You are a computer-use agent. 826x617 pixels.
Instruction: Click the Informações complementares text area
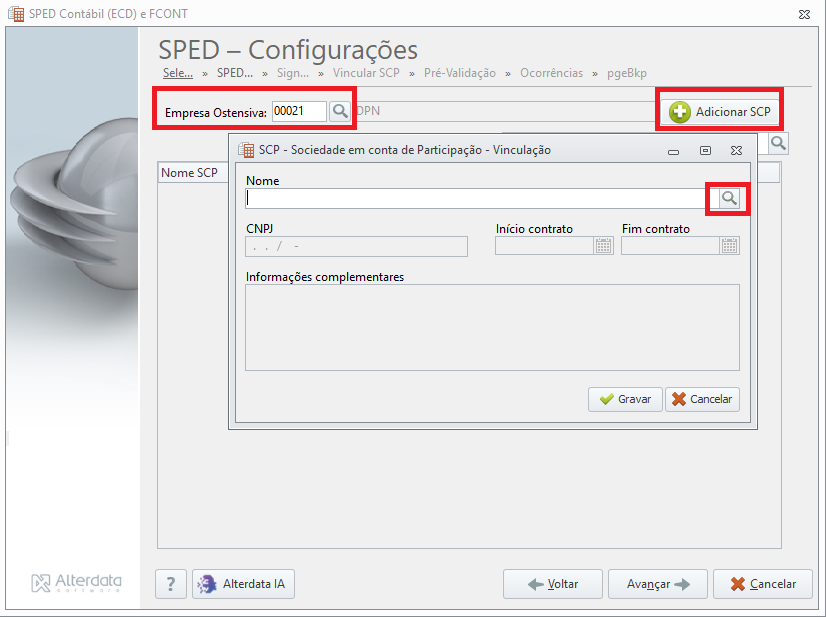click(x=493, y=328)
